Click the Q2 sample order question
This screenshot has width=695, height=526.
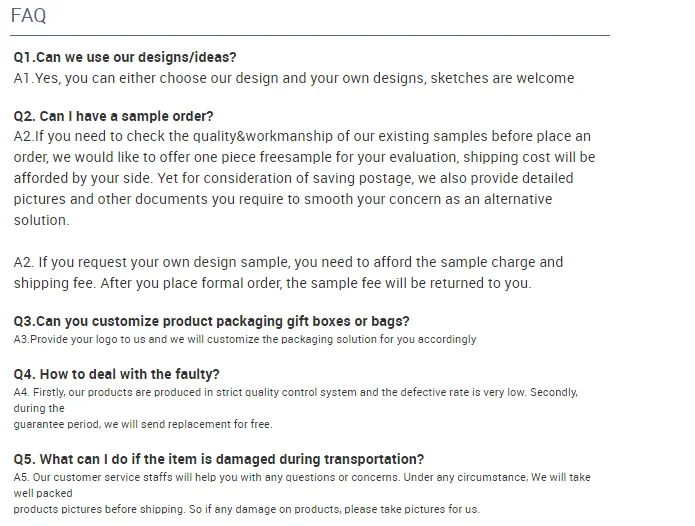(114, 116)
